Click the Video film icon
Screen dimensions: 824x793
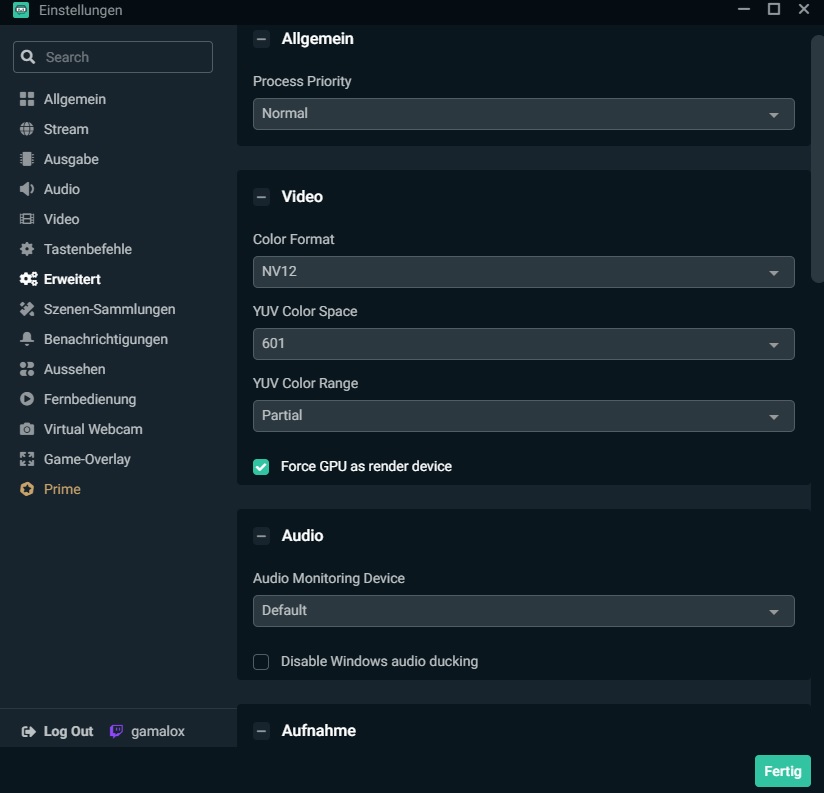tap(27, 219)
